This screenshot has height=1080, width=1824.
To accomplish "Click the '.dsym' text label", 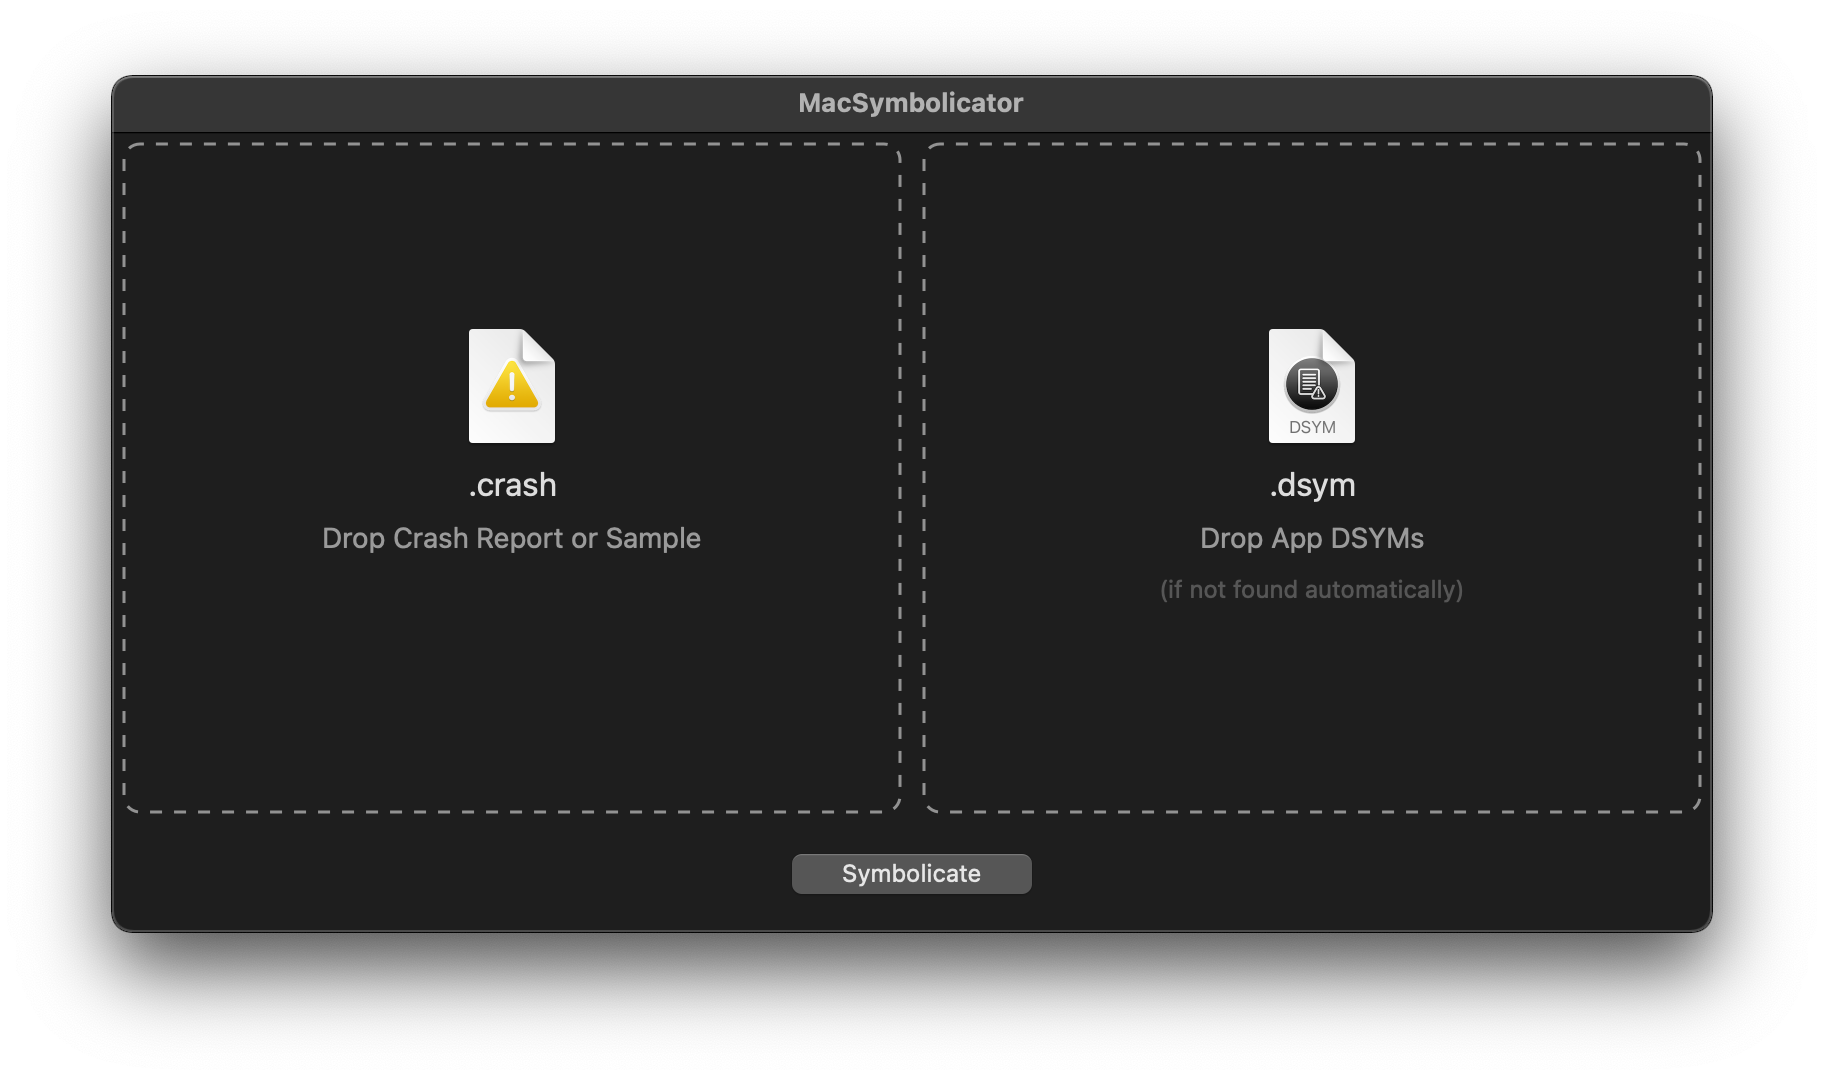I will 1311,486.
